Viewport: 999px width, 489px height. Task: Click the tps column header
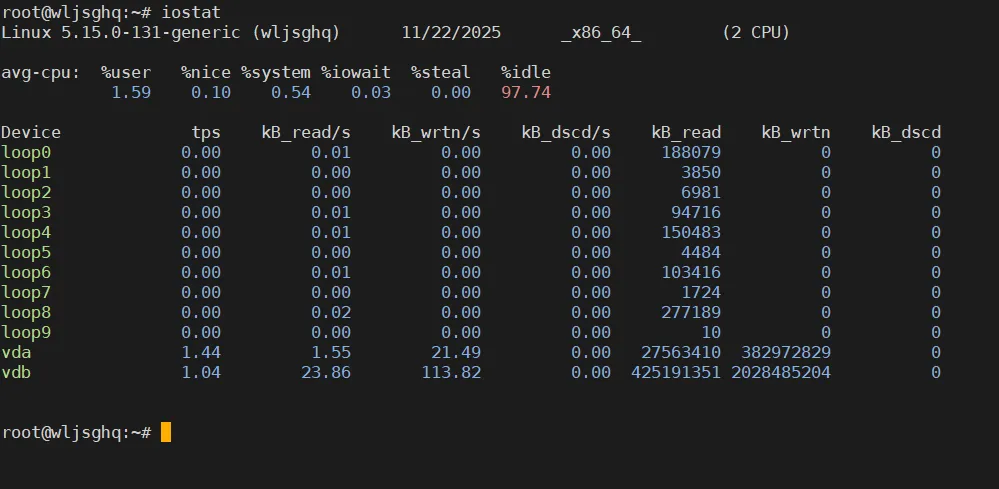(206, 132)
